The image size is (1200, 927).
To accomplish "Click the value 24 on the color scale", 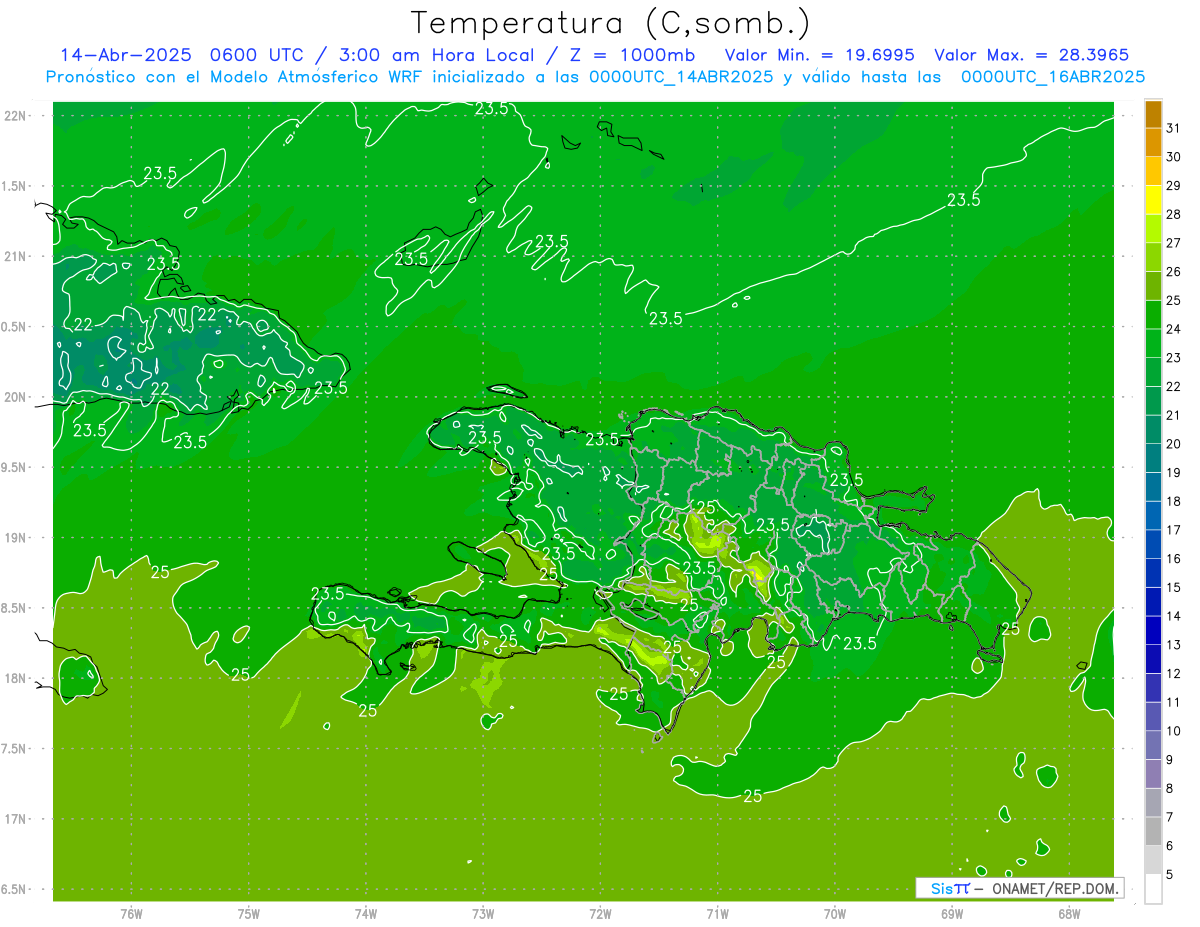I will 1174,329.
